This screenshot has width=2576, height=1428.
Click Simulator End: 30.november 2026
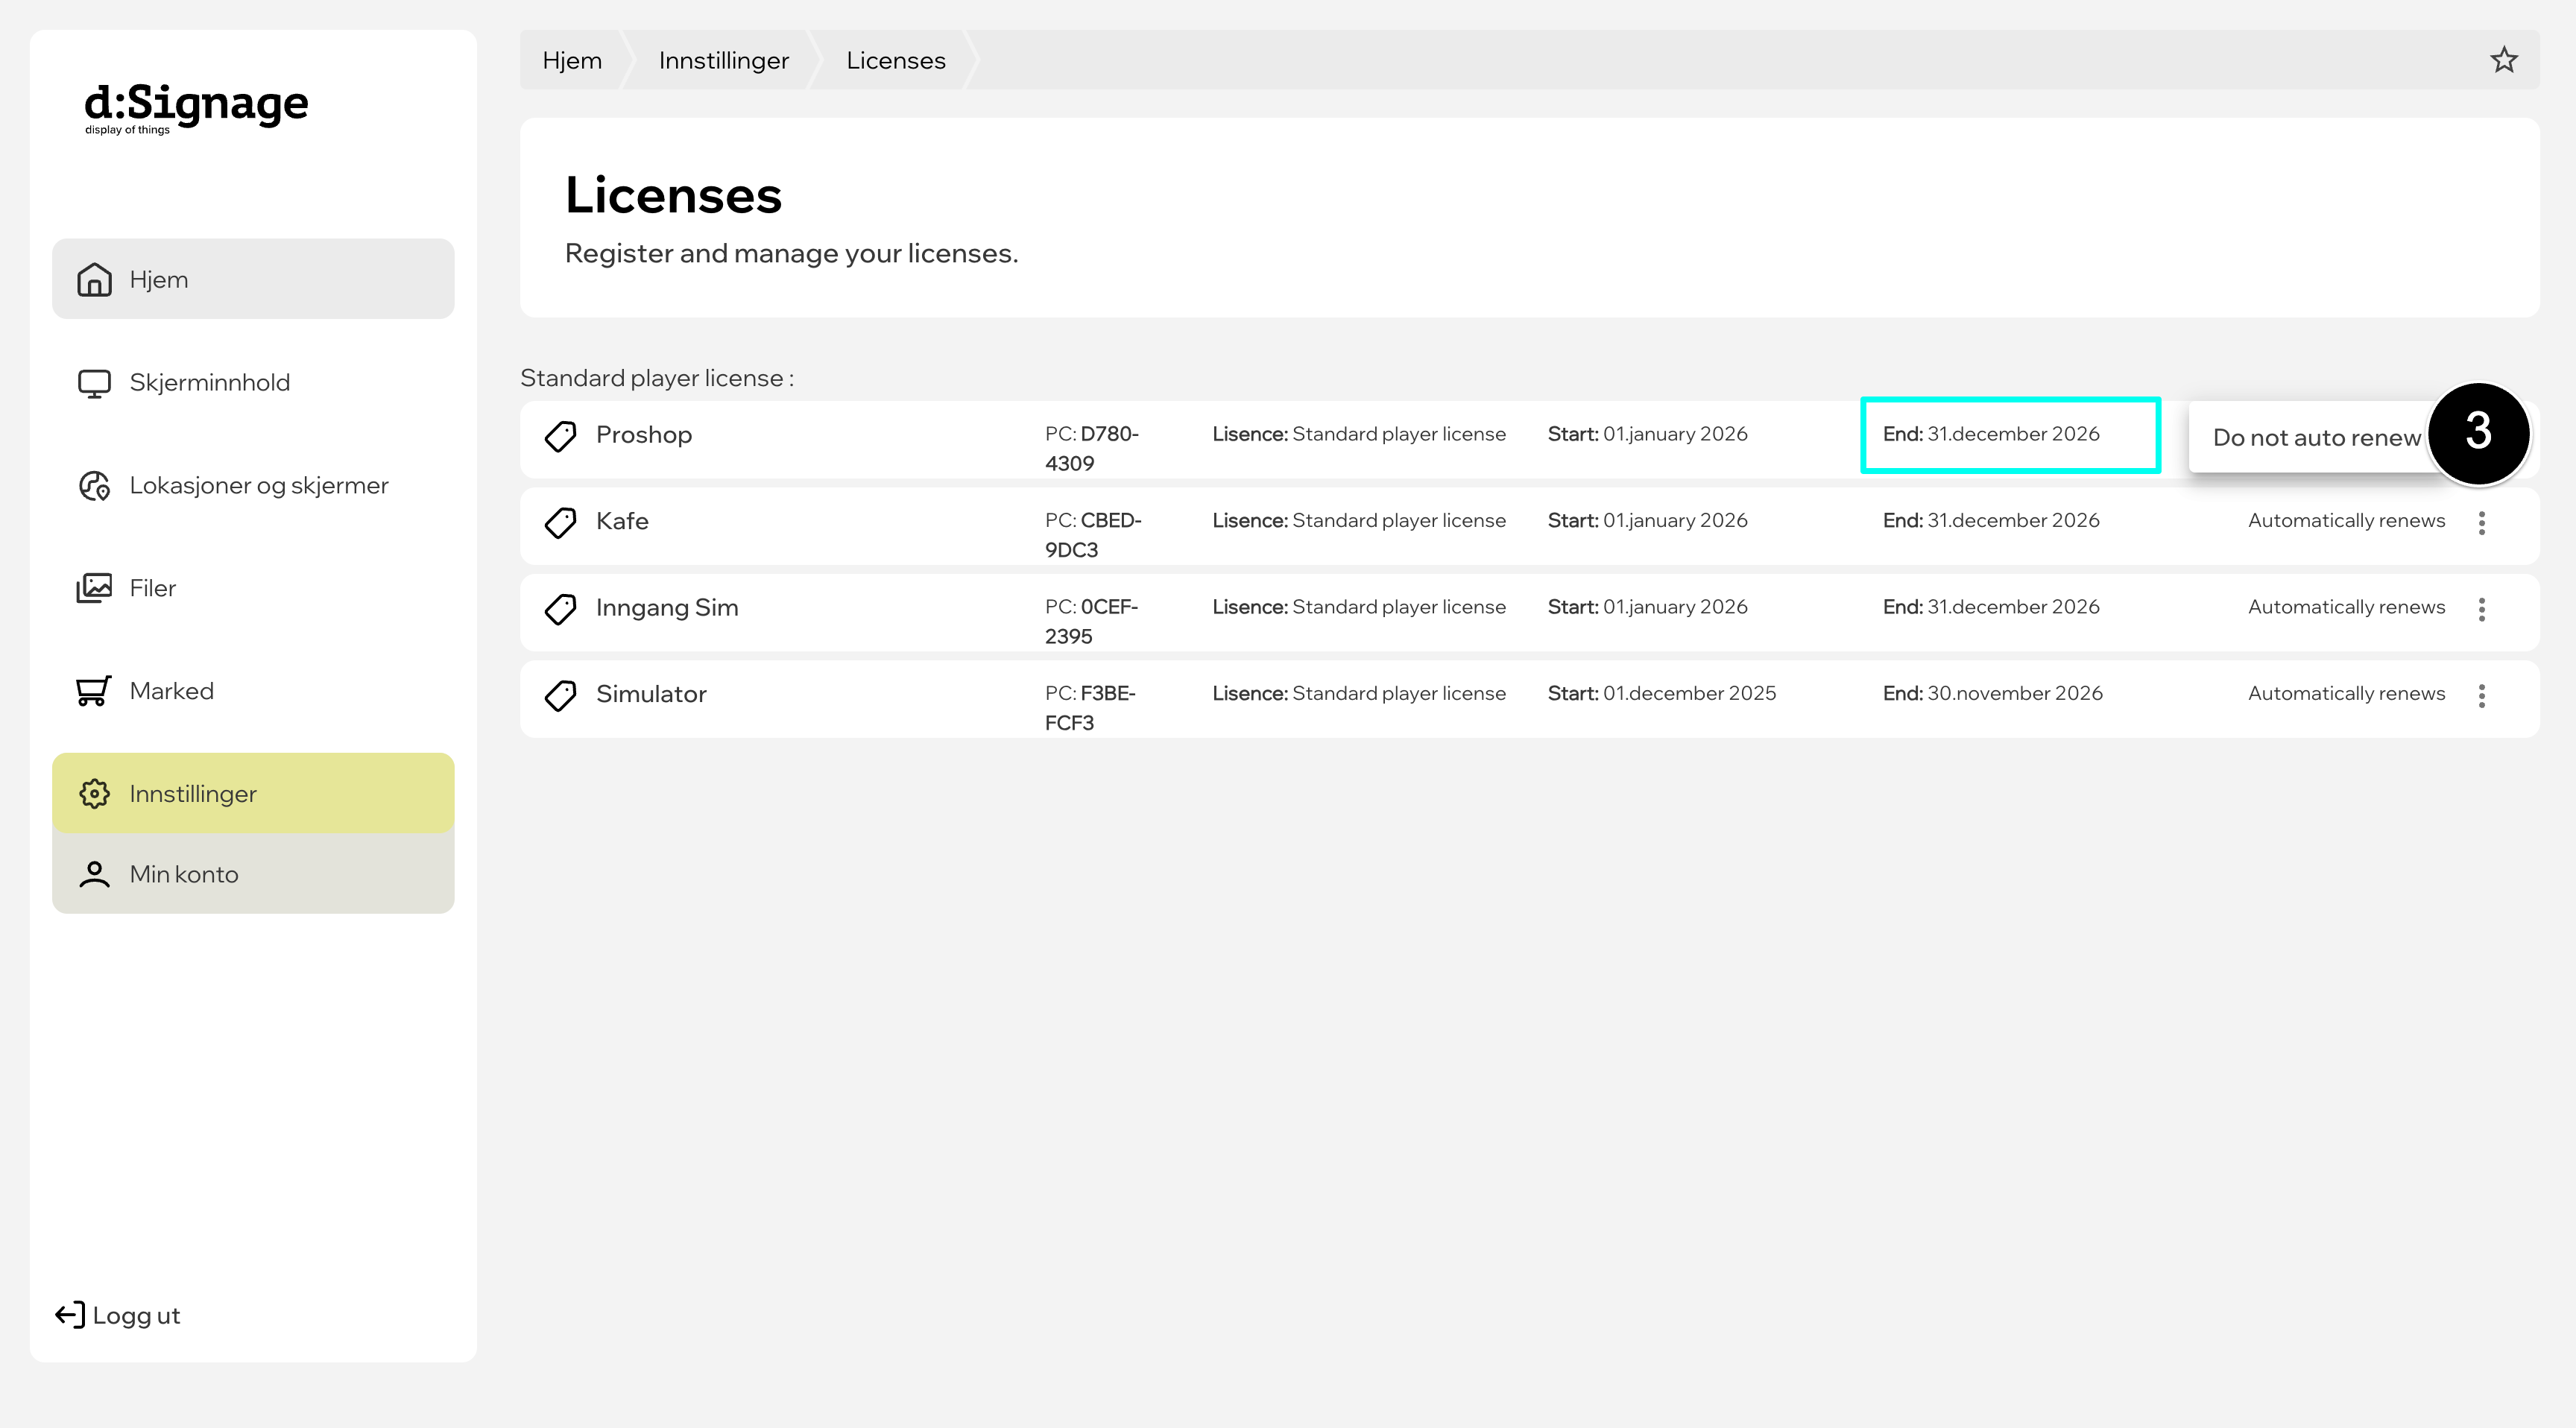point(1993,693)
